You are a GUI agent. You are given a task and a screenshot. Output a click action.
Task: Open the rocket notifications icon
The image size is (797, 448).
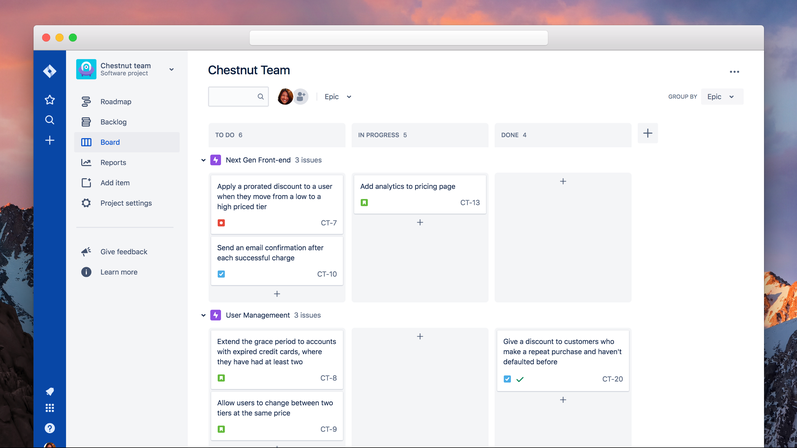[49, 391]
